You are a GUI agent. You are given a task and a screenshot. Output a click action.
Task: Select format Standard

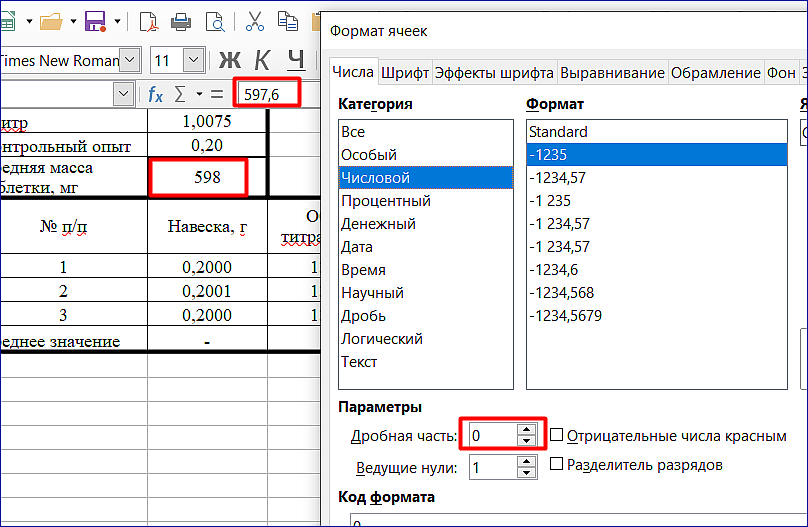(656, 132)
